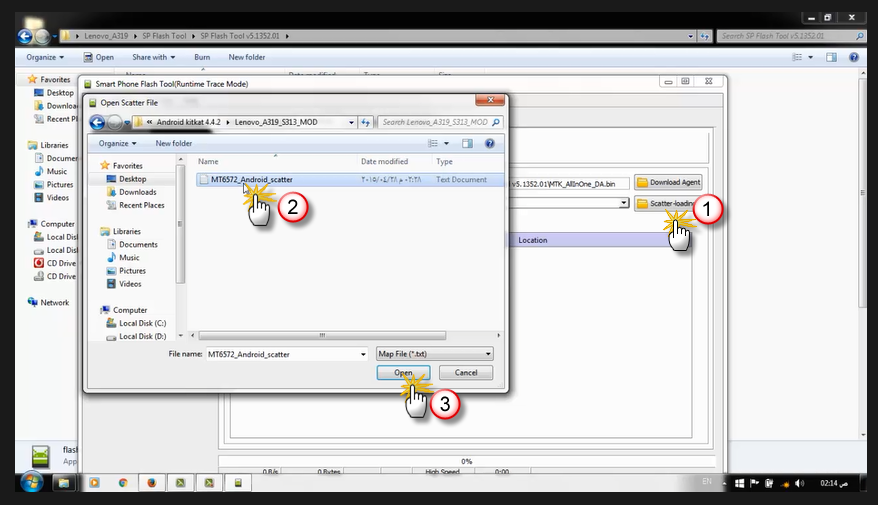The image size is (878, 505).
Task: Select Desktop in the dialog's Favorites
Action: click(132, 179)
